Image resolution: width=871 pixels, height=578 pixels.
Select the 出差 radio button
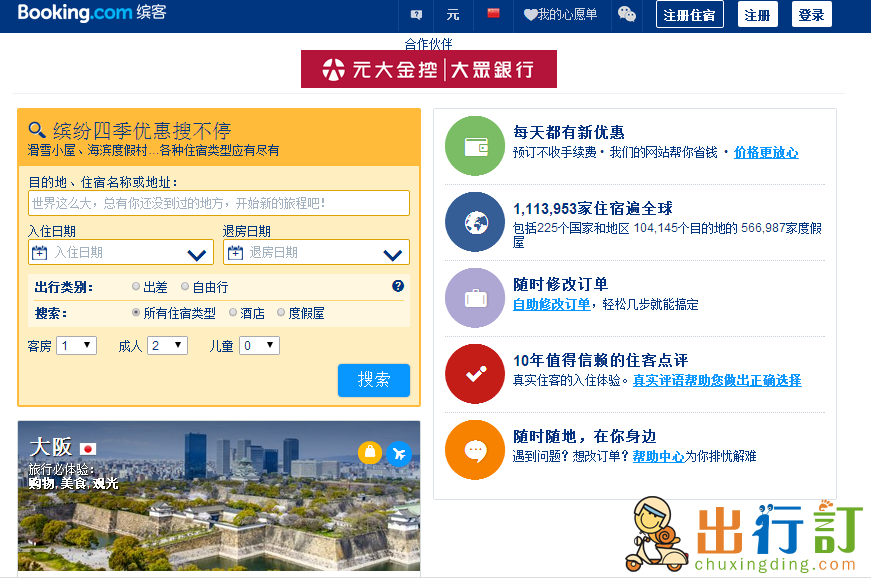click(x=136, y=287)
